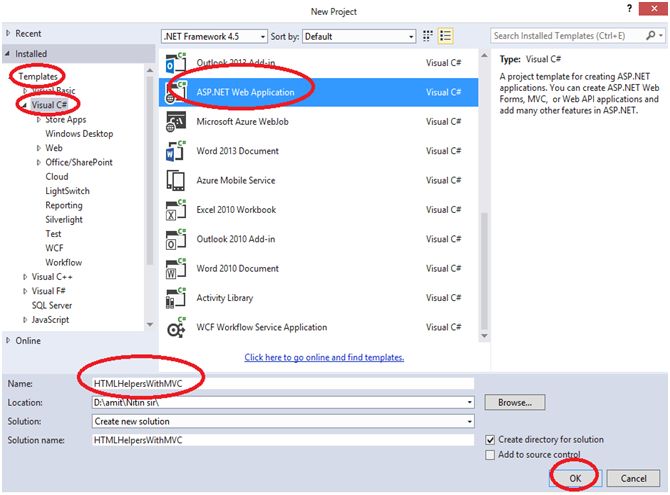Click the OK button
This screenshot has height=495, width=670.
(x=575, y=478)
